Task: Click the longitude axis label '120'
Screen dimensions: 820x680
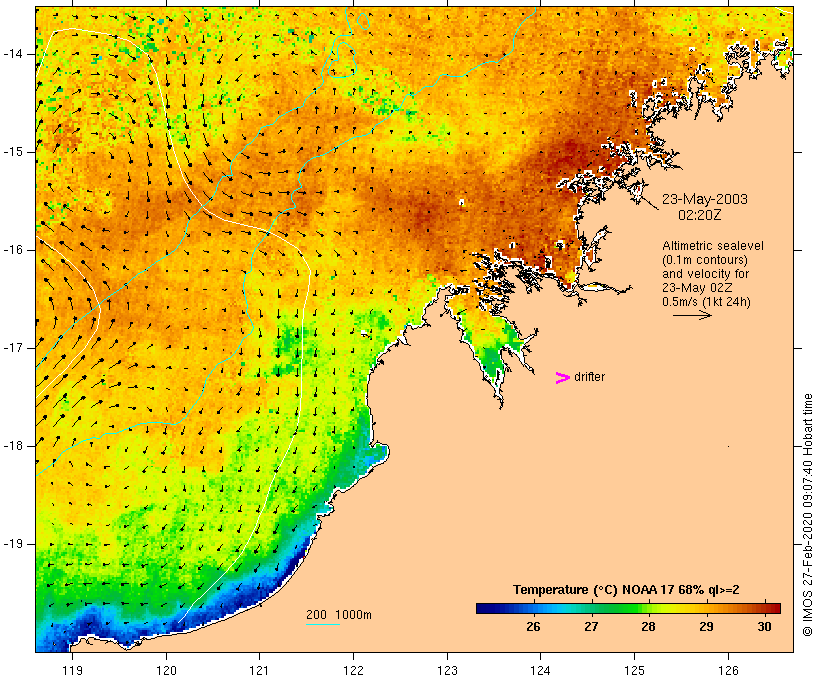Action: click(x=166, y=671)
